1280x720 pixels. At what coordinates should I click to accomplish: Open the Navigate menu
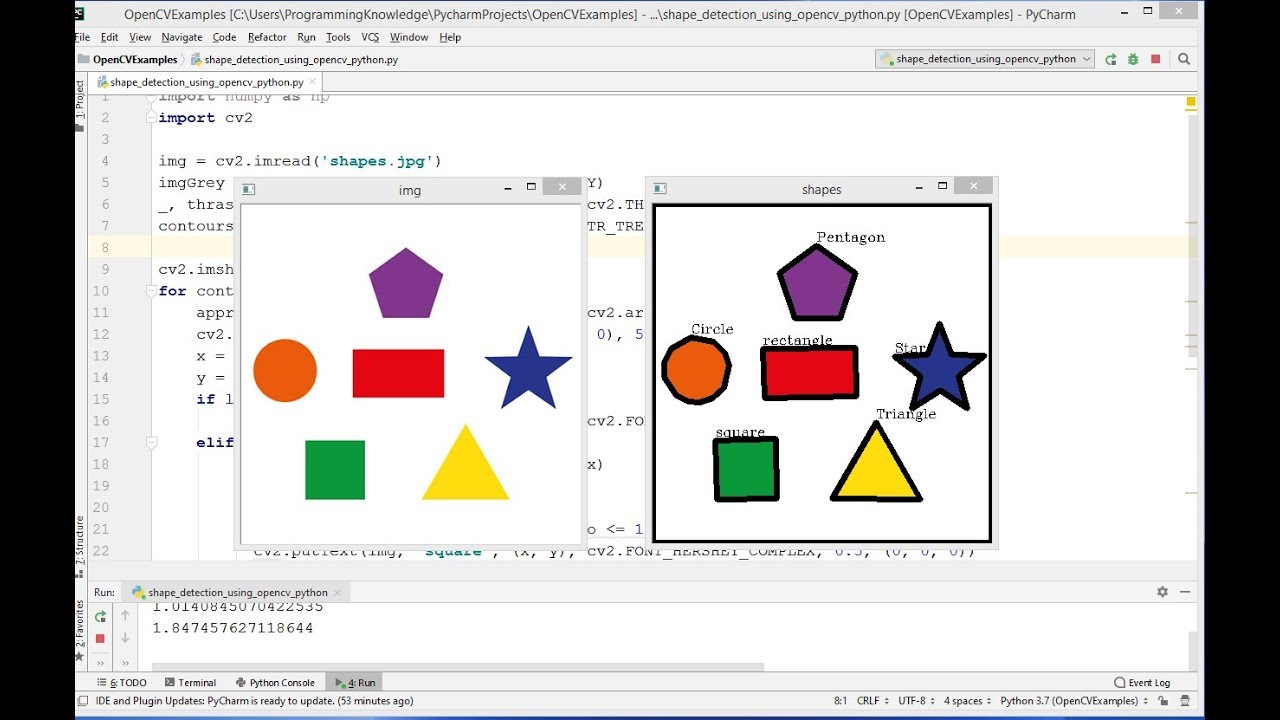[x=181, y=37]
